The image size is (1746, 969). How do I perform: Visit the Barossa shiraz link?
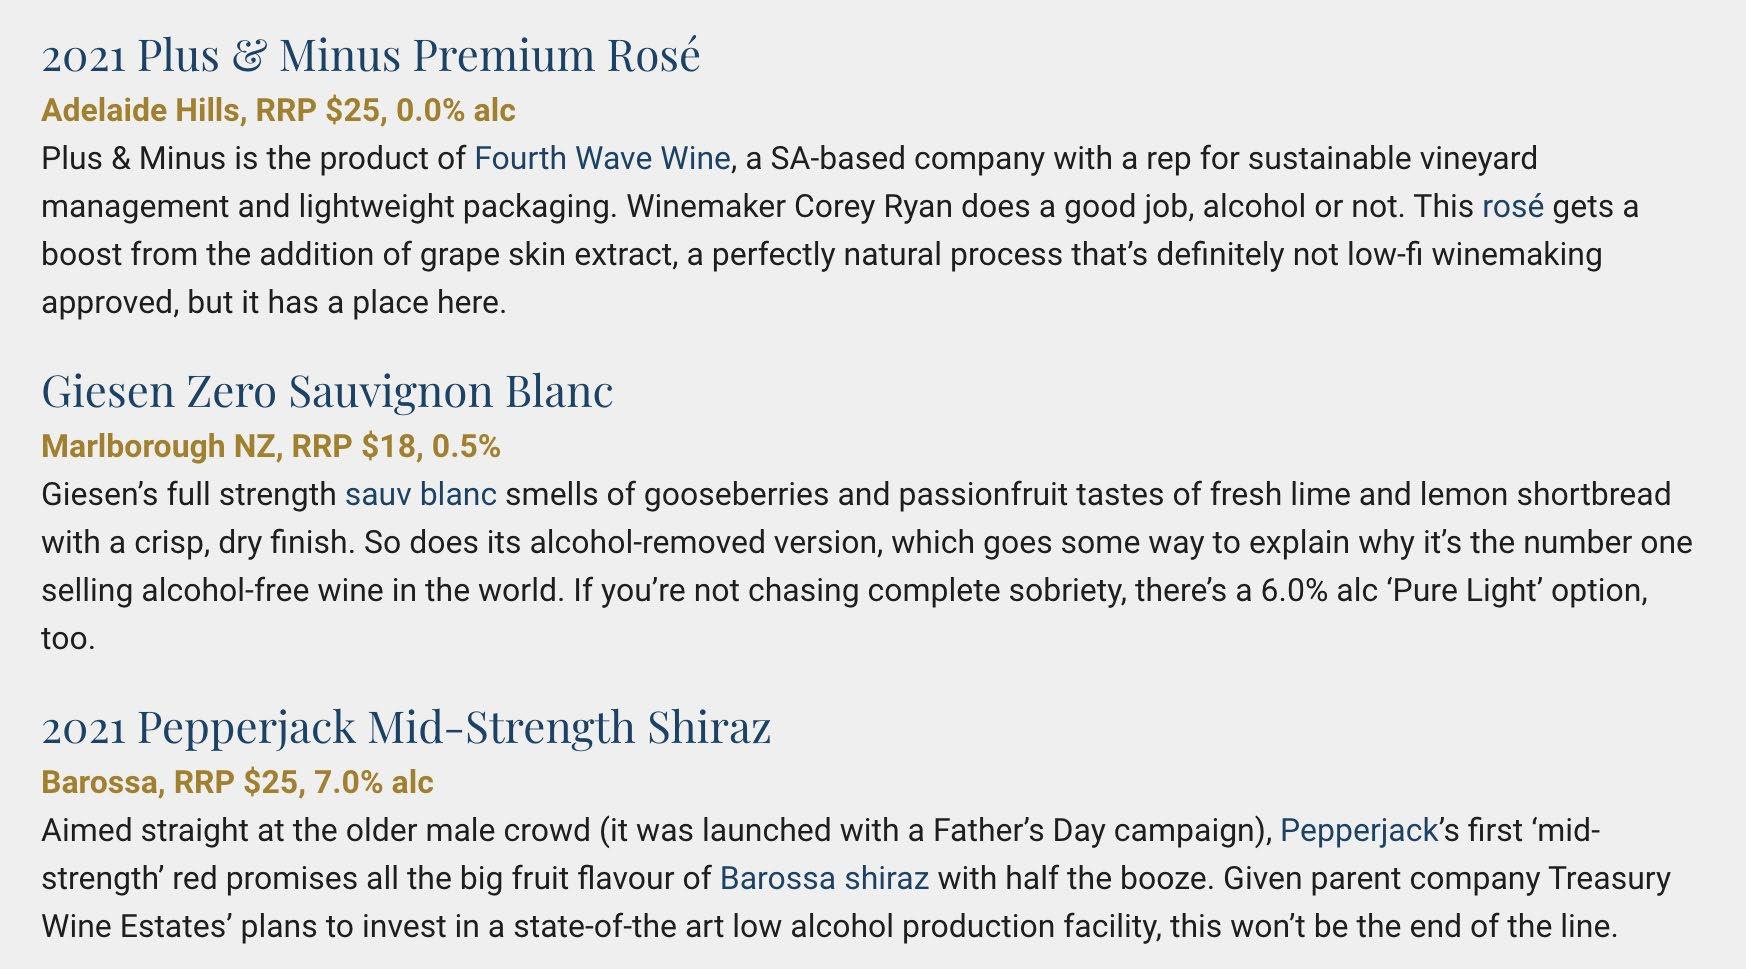point(824,878)
